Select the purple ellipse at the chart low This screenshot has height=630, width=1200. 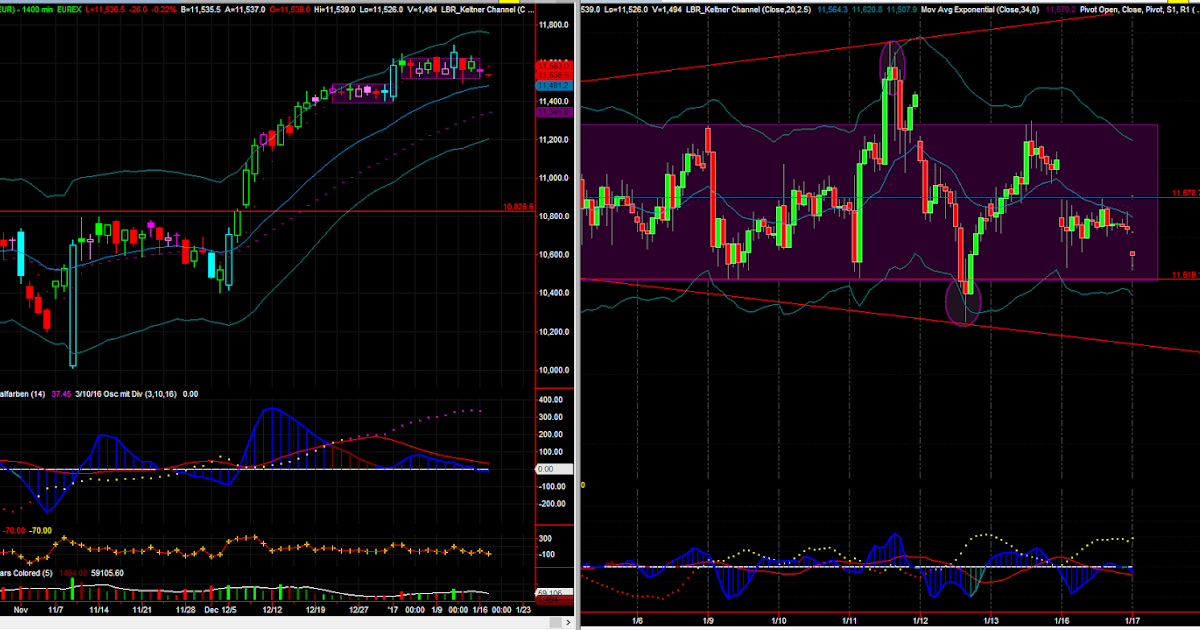(964, 302)
